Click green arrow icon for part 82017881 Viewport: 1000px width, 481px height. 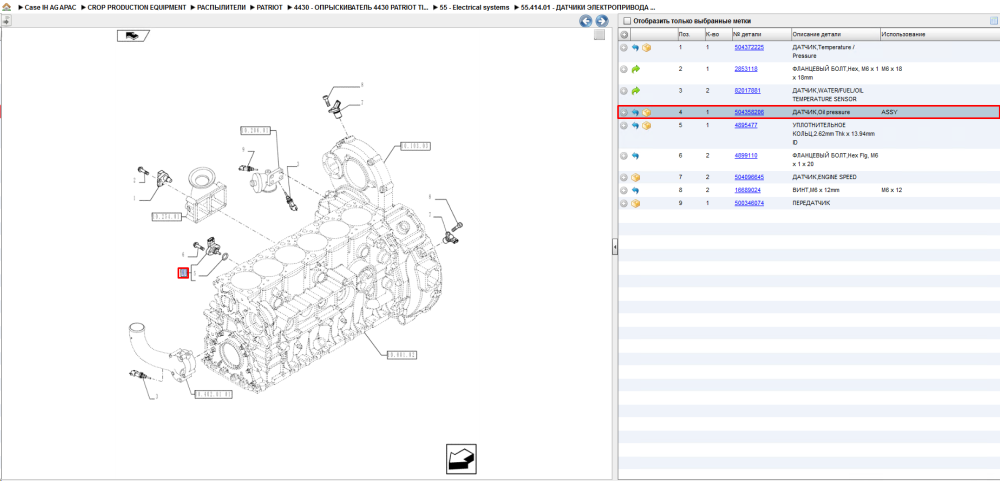click(x=635, y=91)
